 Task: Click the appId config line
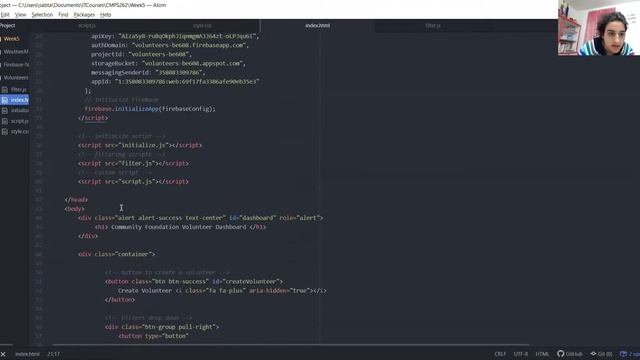pyautogui.click(x=175, y=82)
